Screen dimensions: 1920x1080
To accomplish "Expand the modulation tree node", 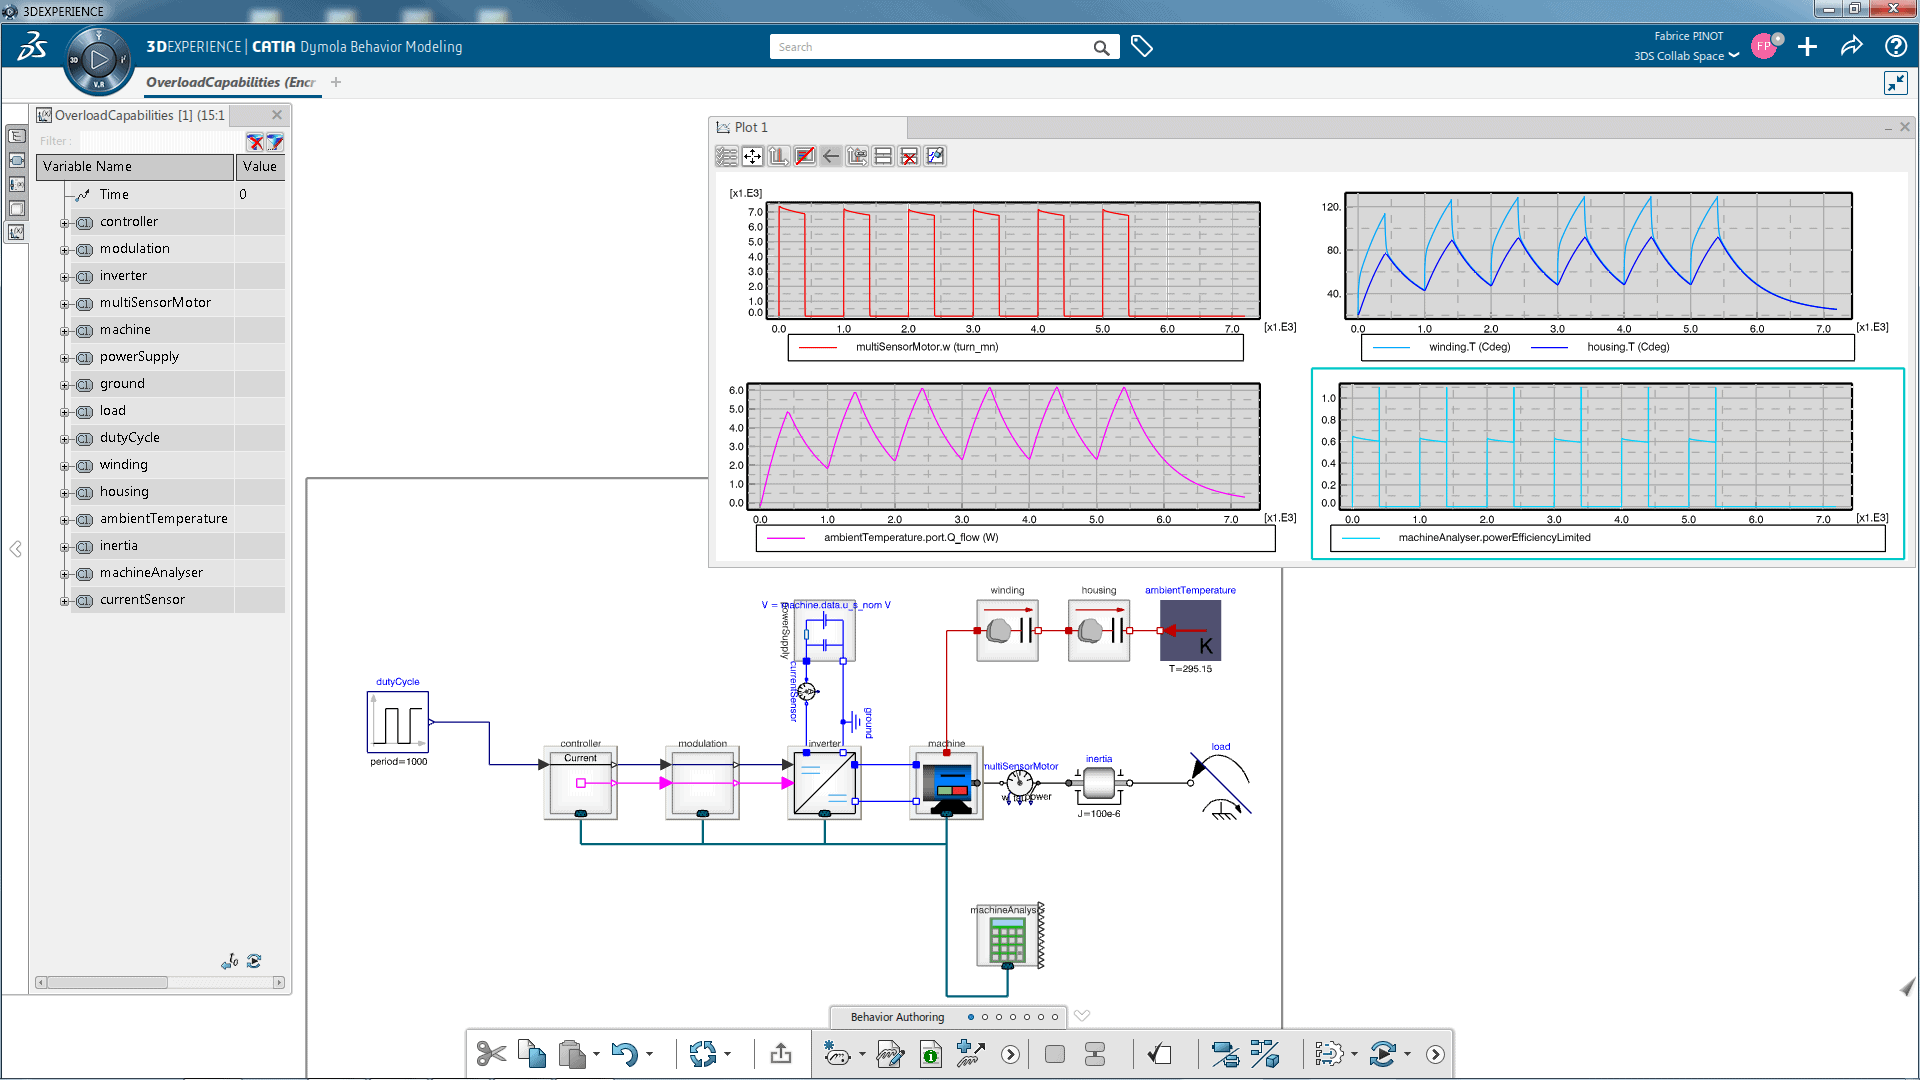I will pyautogui.click(x=65, y=250).
